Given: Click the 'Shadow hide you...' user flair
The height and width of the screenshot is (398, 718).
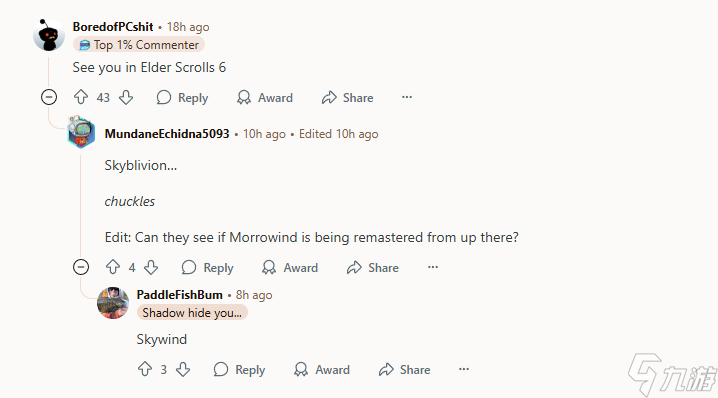Looking at the screenshot, I should pyautogui.click(x=192, y=313).
